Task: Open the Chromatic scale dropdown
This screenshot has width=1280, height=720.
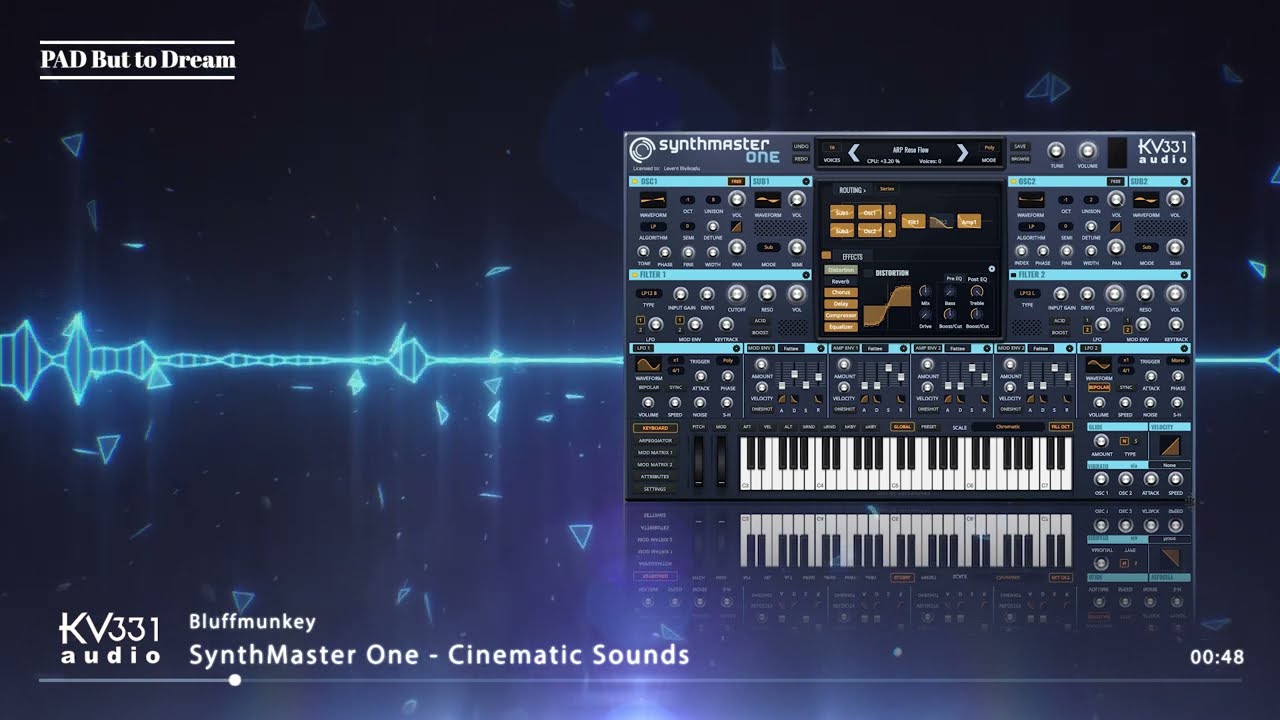Action: [1009, 427]
